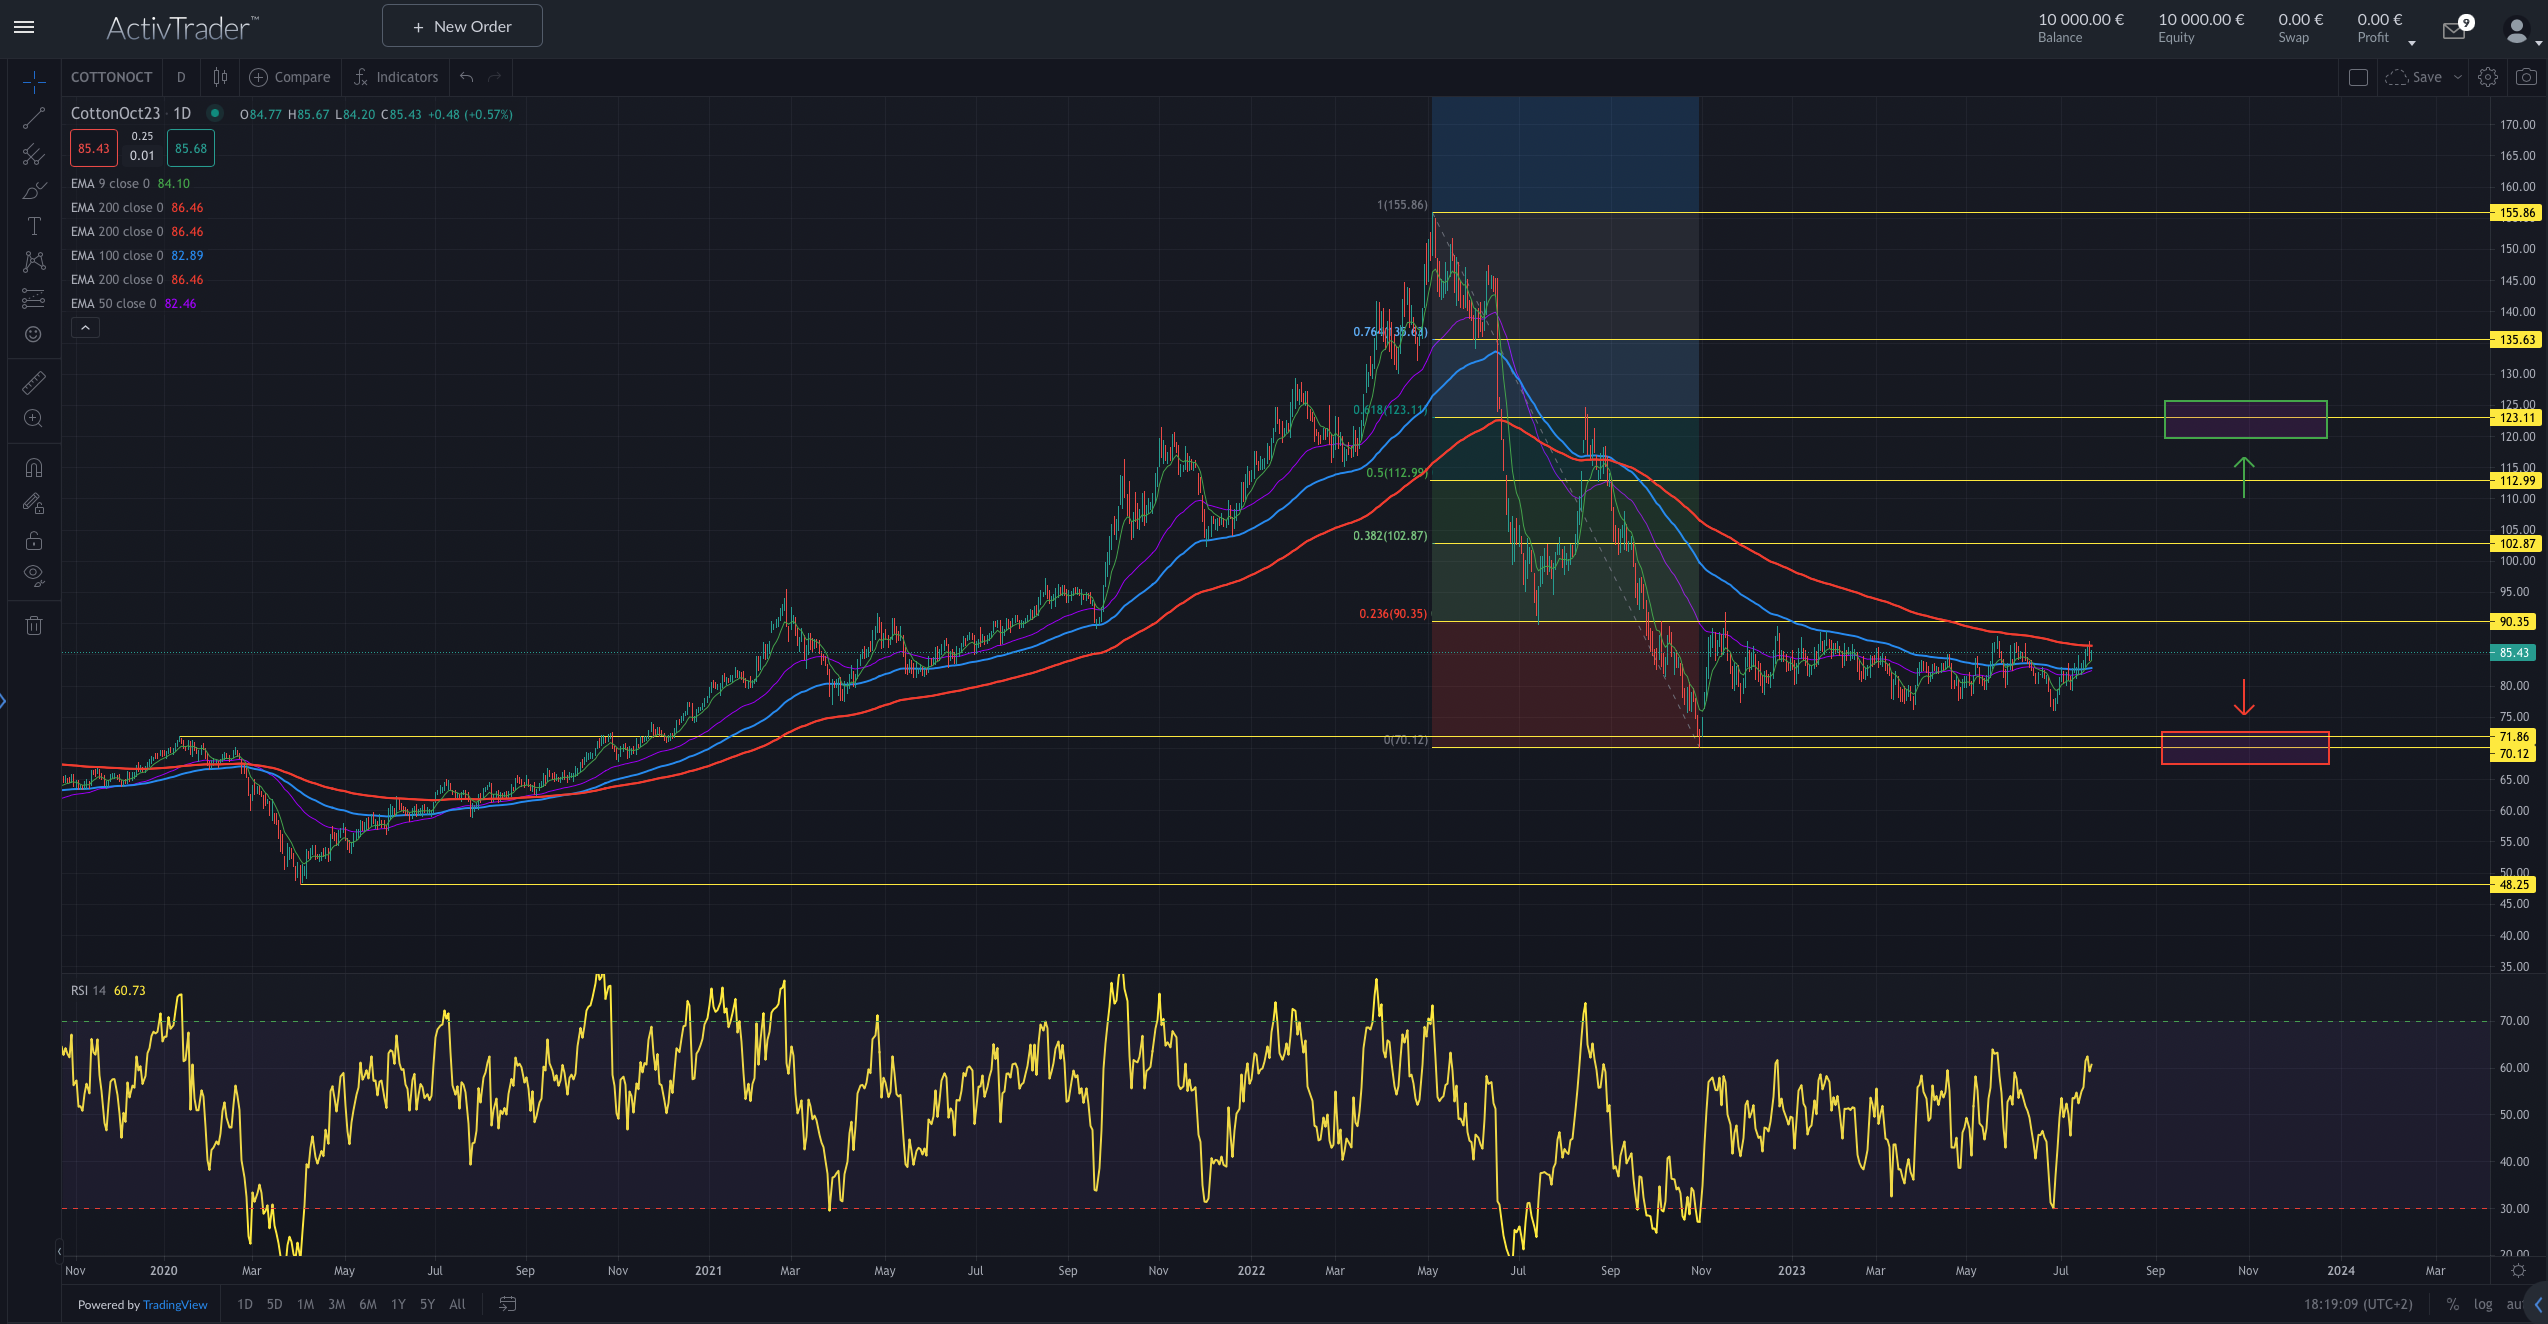Take a chart snapshot with camera icon
This screenshot has height=1324, width=2548.
(2526, 77)
